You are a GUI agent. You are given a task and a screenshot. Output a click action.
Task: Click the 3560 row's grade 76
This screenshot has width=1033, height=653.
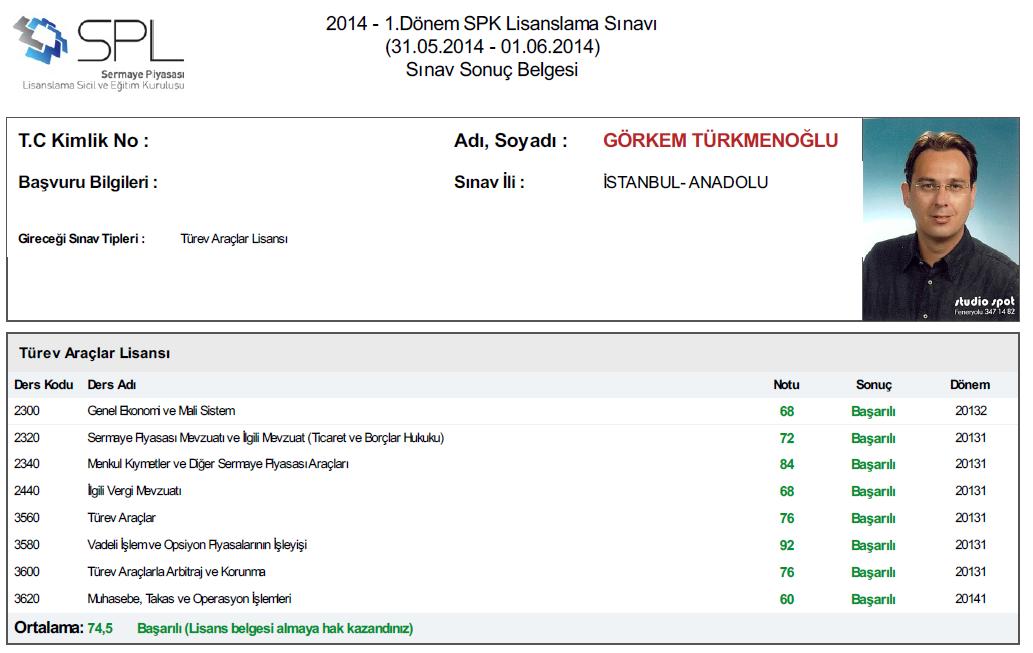click(787, 519)
